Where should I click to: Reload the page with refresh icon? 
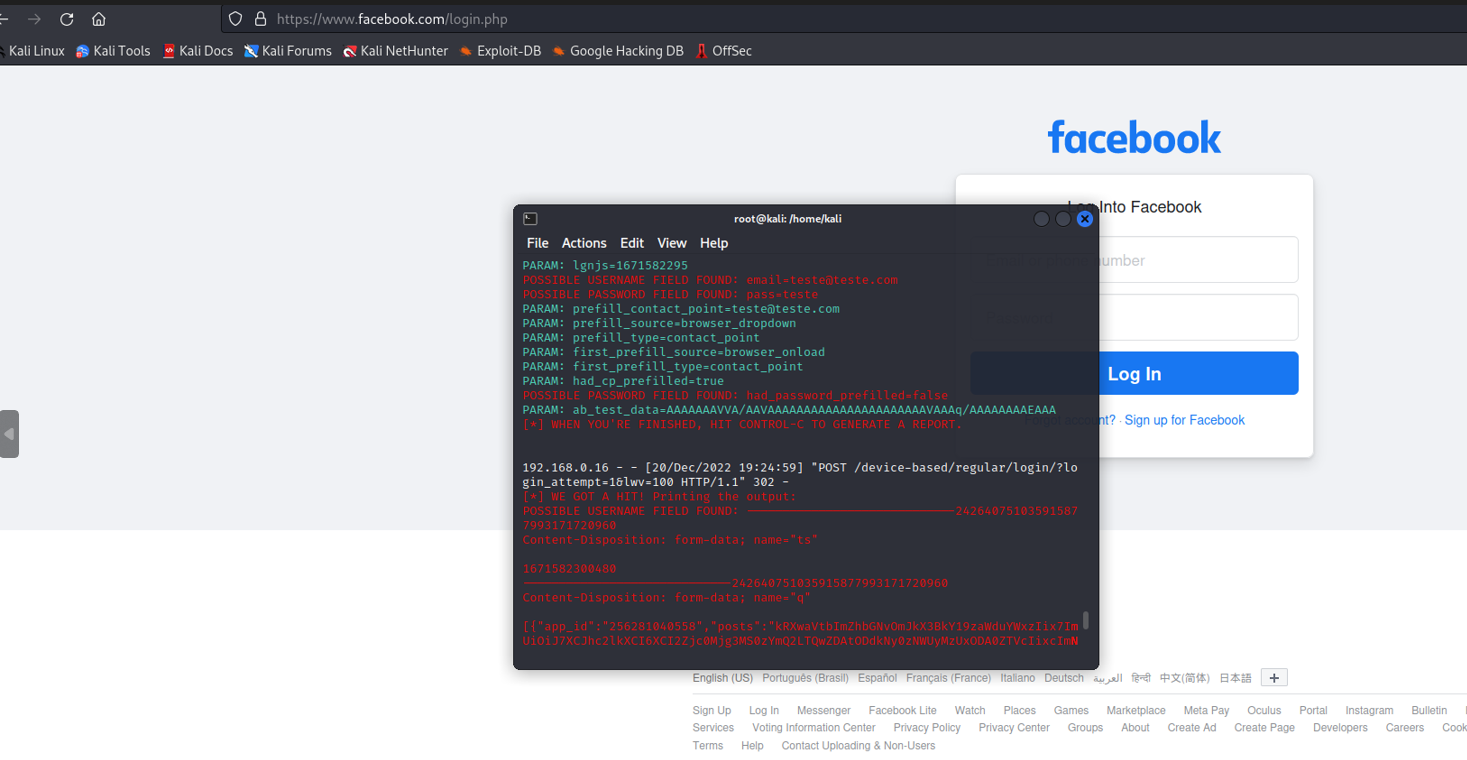[67, 19]
